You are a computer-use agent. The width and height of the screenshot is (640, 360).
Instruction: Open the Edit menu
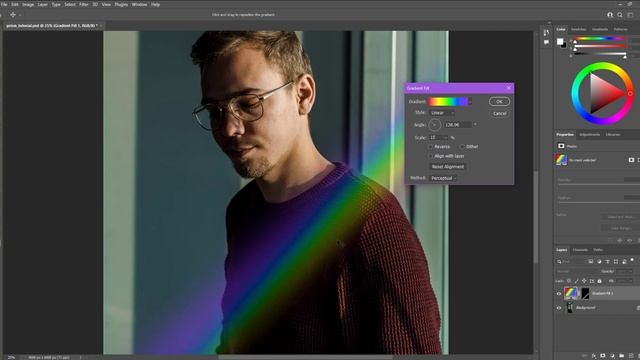[15, 4]
